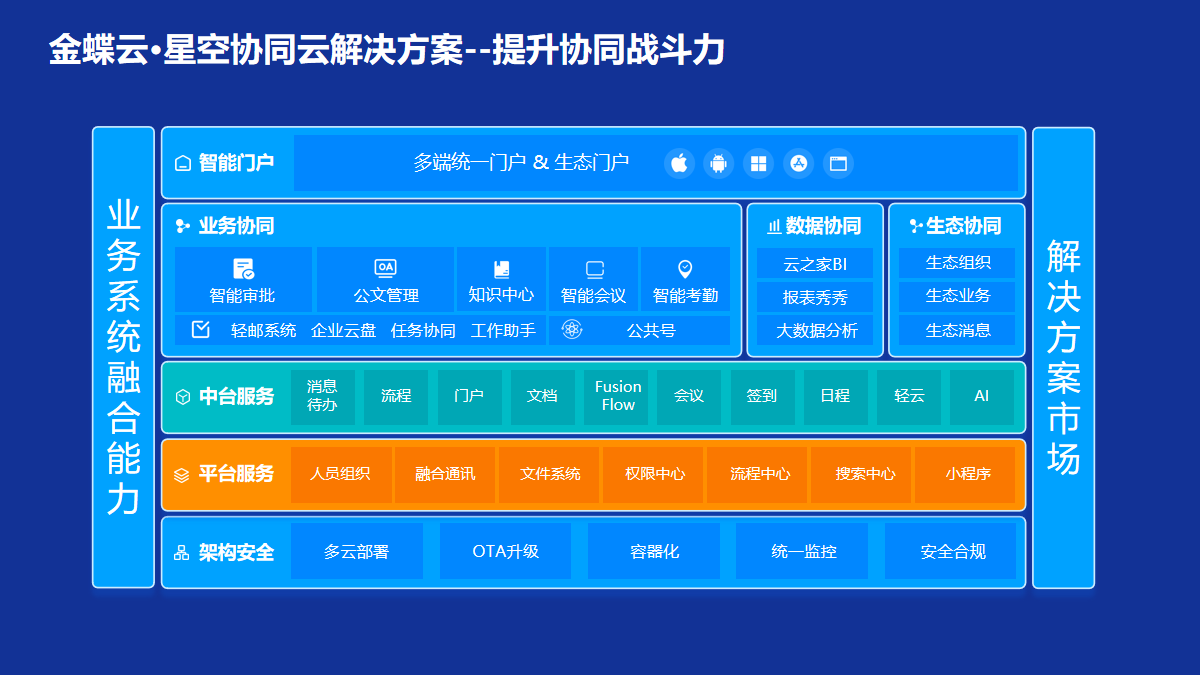Viewport: 1200px width, 675px height.
Task: Open the 轻云 tile
Action: click(x=909, y=397)
